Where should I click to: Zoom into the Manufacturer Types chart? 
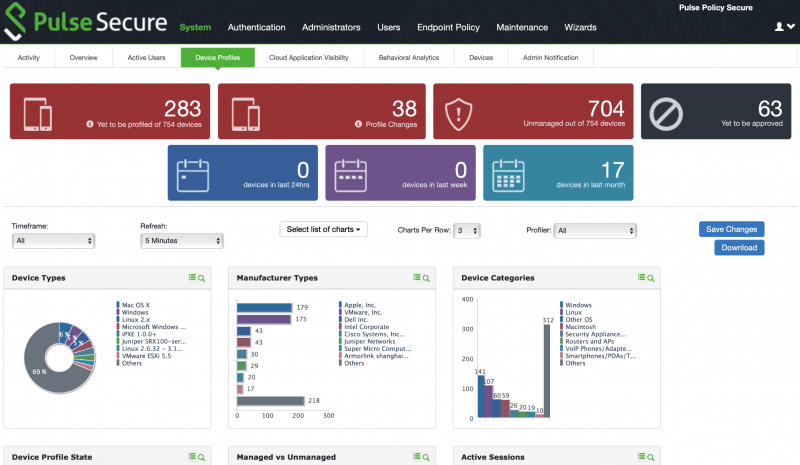(426, 278)
